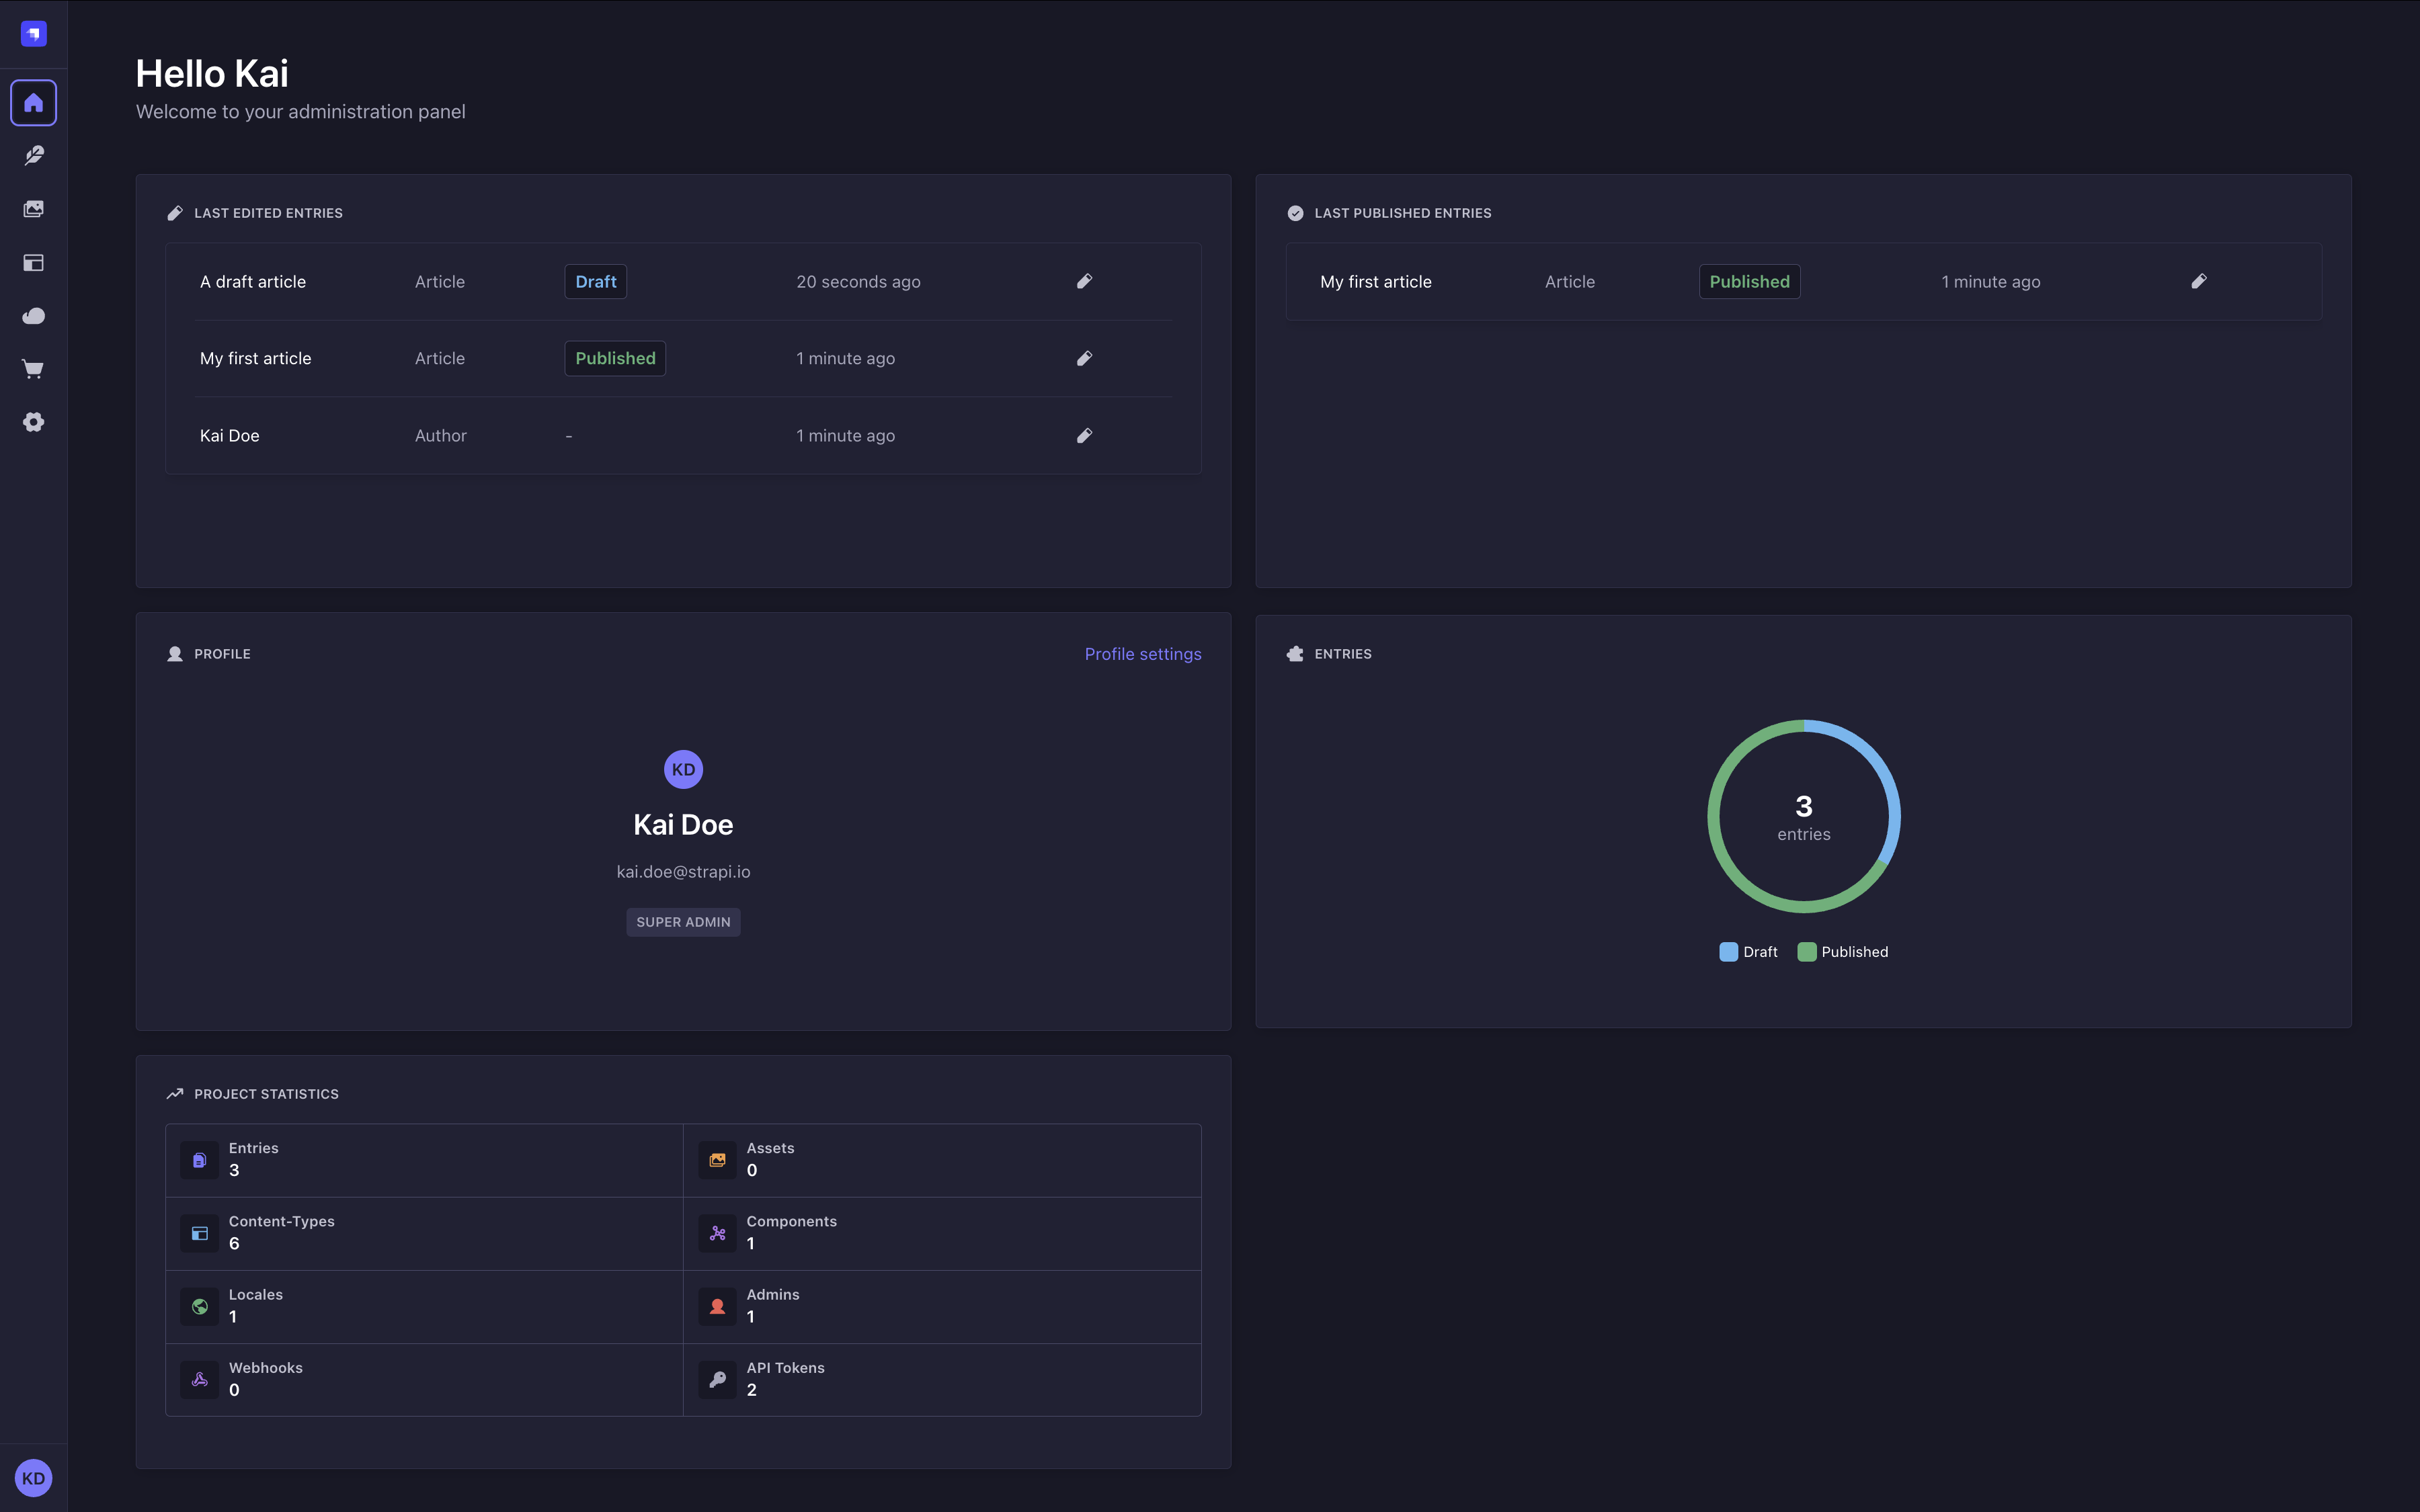The width and height of the screenshot is (2420, 1512).
Task: Edit 'My first article' in Last Published Entries
Action: pos(2200,281)
